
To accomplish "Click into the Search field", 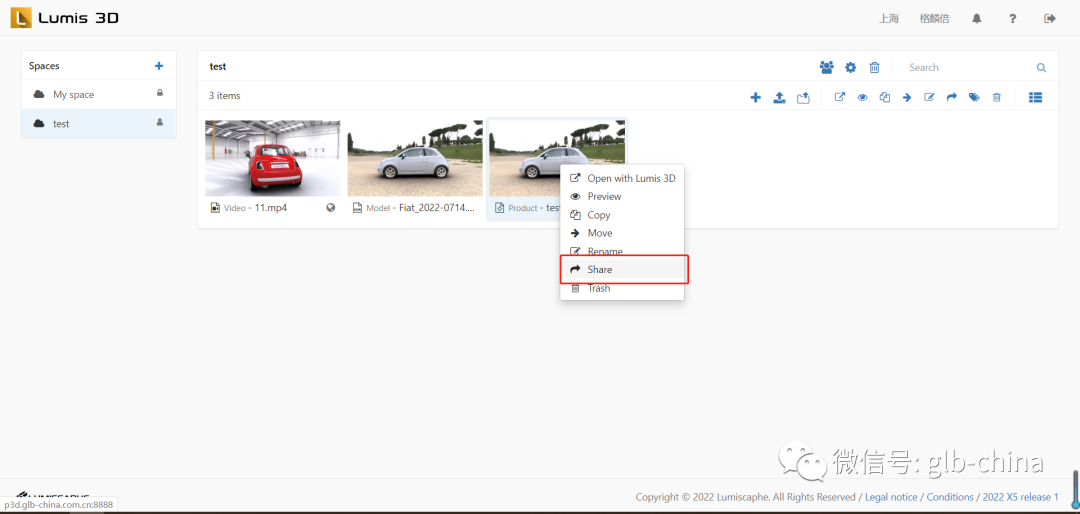I will [x=968, y=68].
